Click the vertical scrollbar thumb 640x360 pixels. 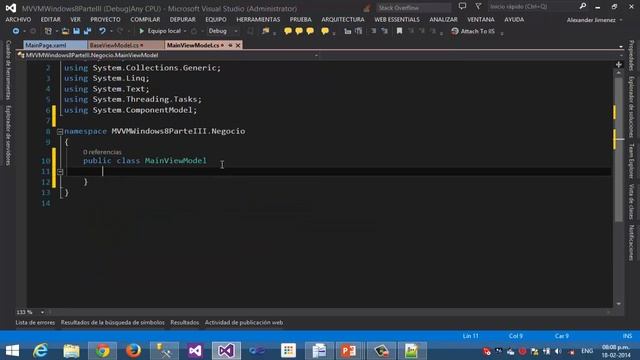tap(619, 149)
